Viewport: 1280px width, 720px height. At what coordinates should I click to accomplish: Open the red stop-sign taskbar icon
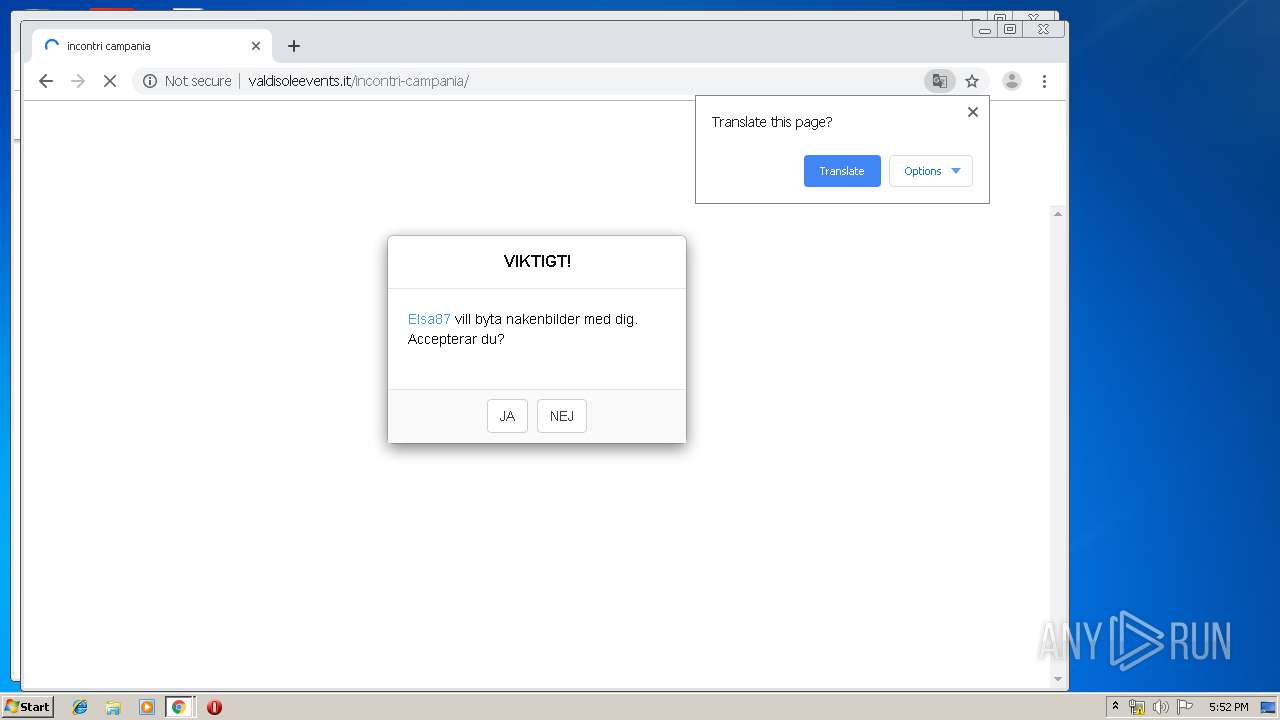tap(214, 707)
